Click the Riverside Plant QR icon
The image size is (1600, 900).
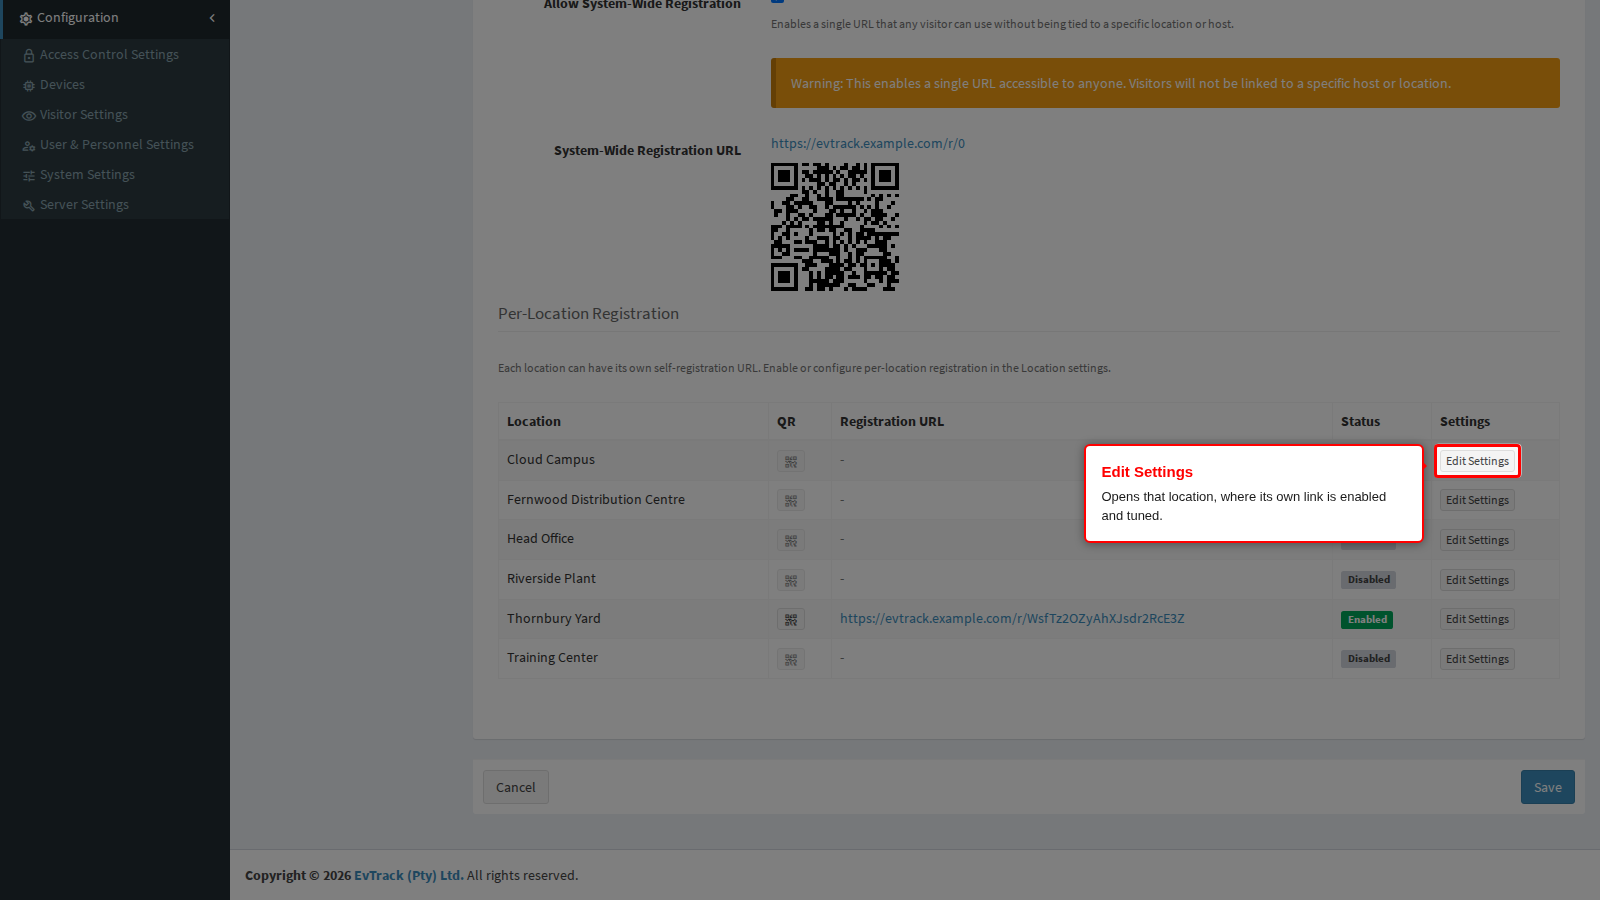click(791, 580)
